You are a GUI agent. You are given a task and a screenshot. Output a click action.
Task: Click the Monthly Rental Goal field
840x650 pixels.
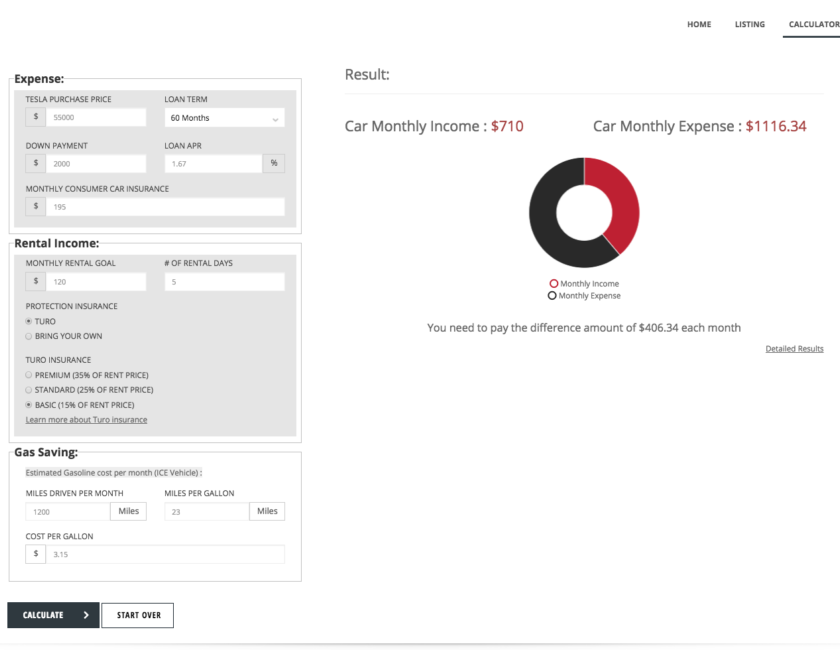tap(96, 282)
